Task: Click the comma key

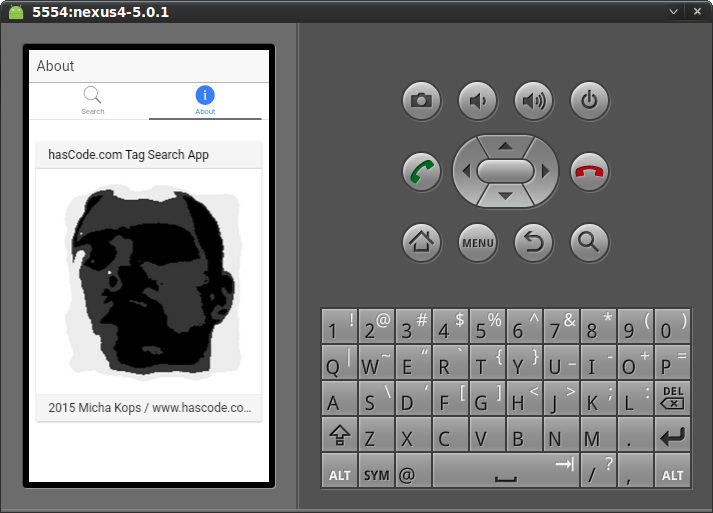Action: tap(636, 470)
